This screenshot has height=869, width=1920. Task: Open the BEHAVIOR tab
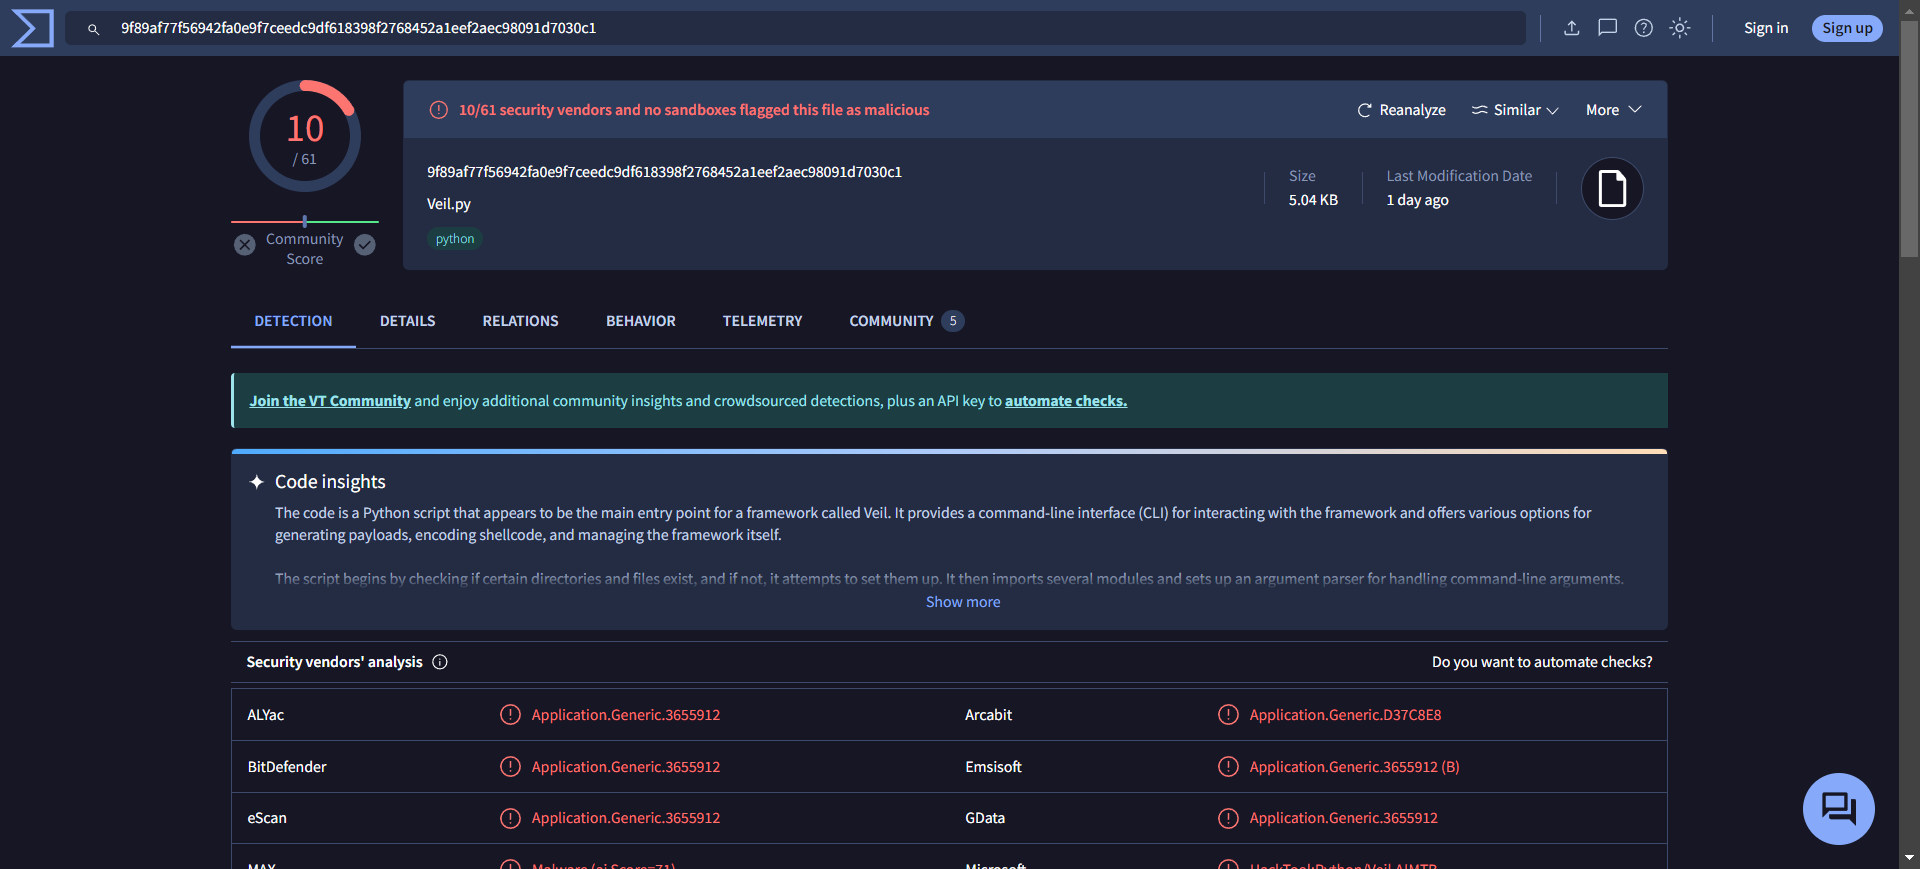641,321
